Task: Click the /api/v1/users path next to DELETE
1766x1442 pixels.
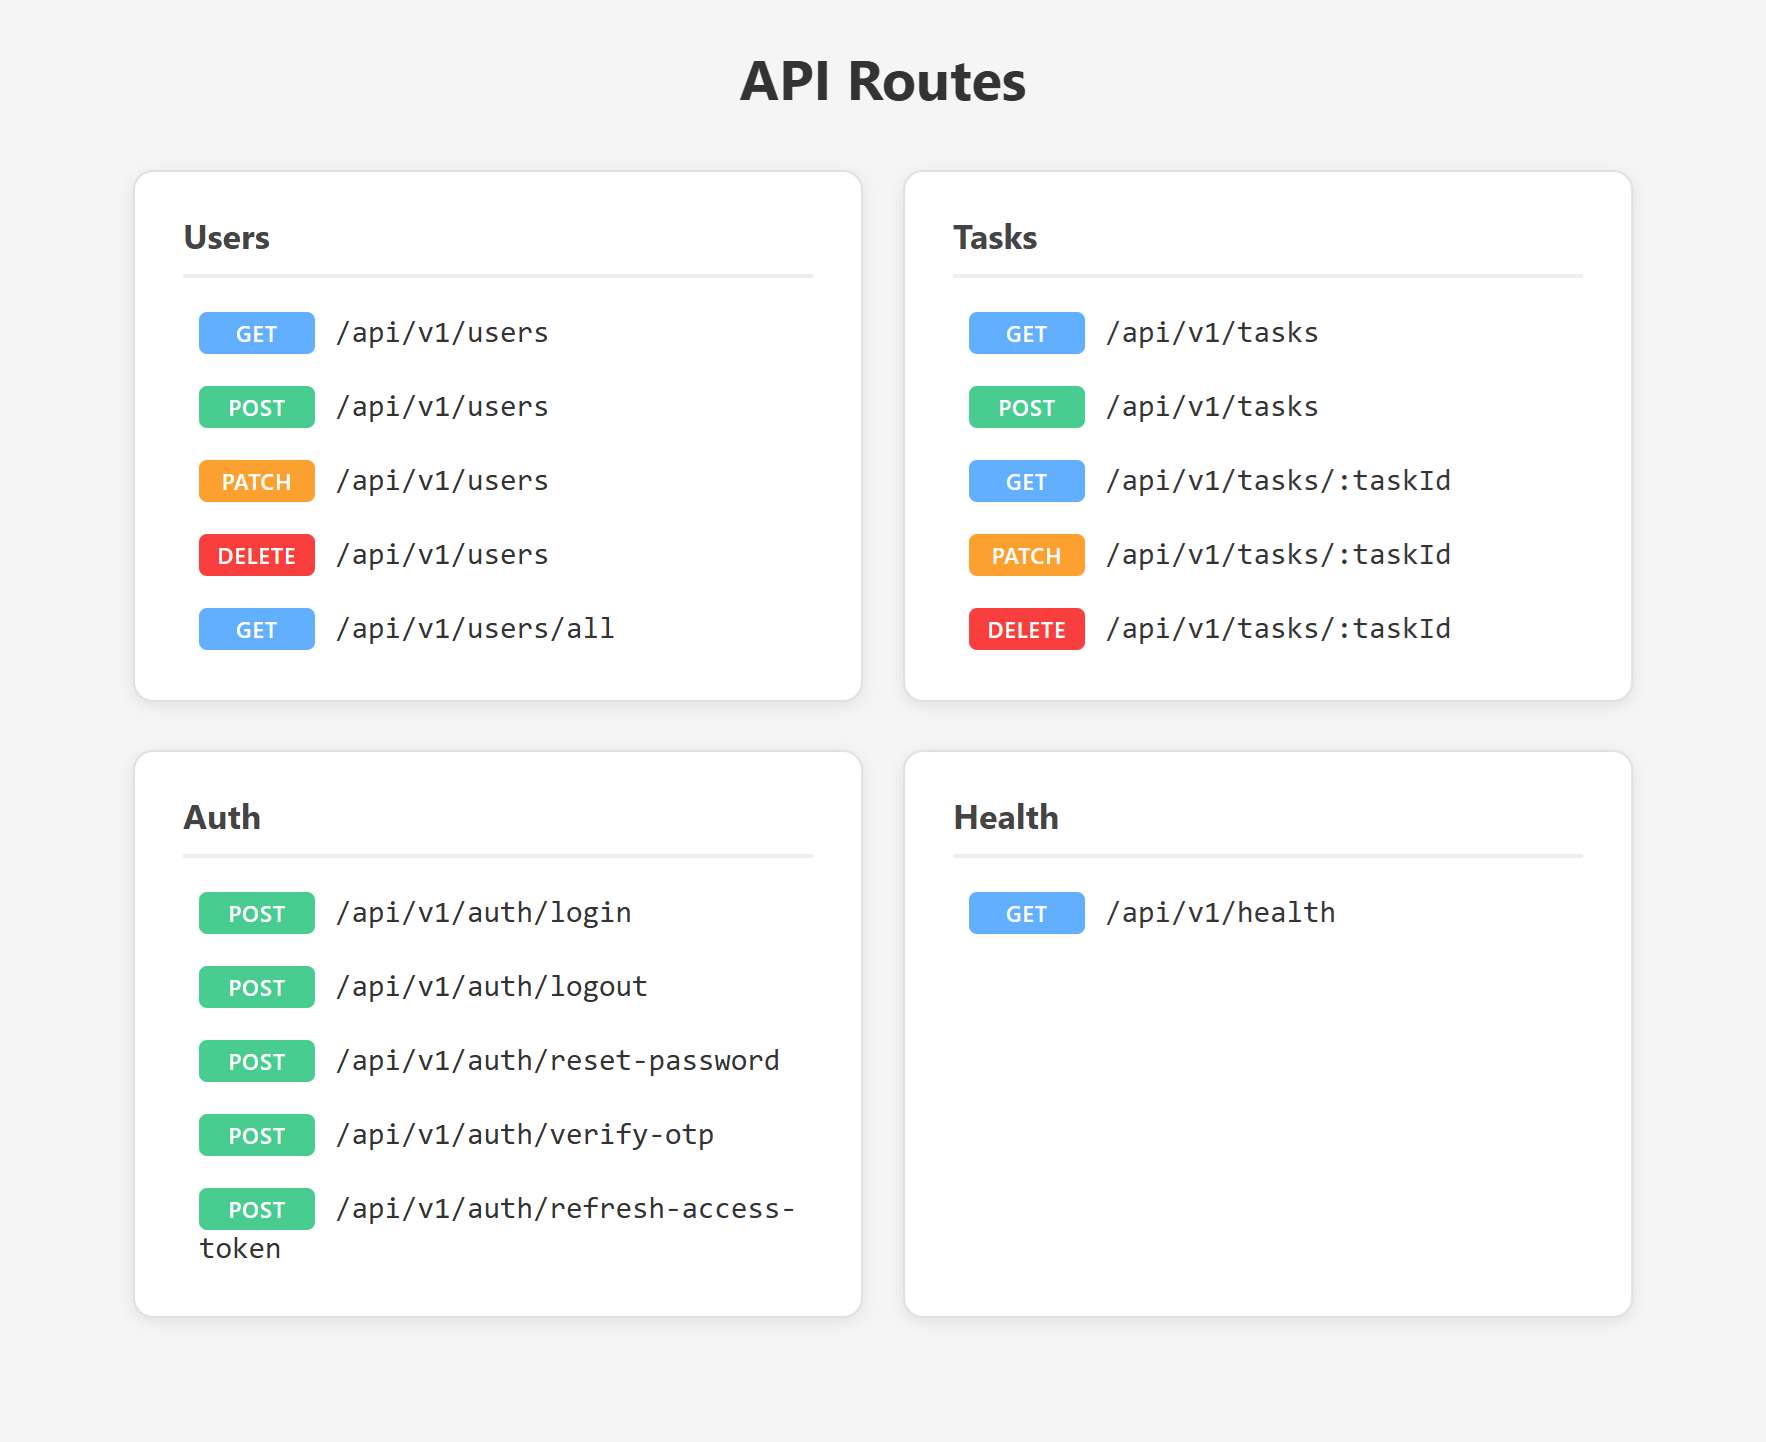Action: 442,555
